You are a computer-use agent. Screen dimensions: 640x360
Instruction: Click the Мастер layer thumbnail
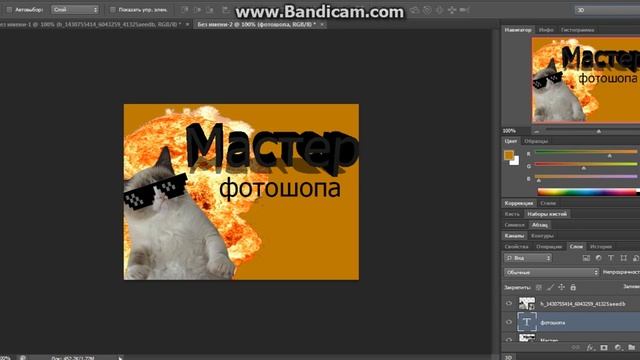pyautogui.click(x=527, y=338)
